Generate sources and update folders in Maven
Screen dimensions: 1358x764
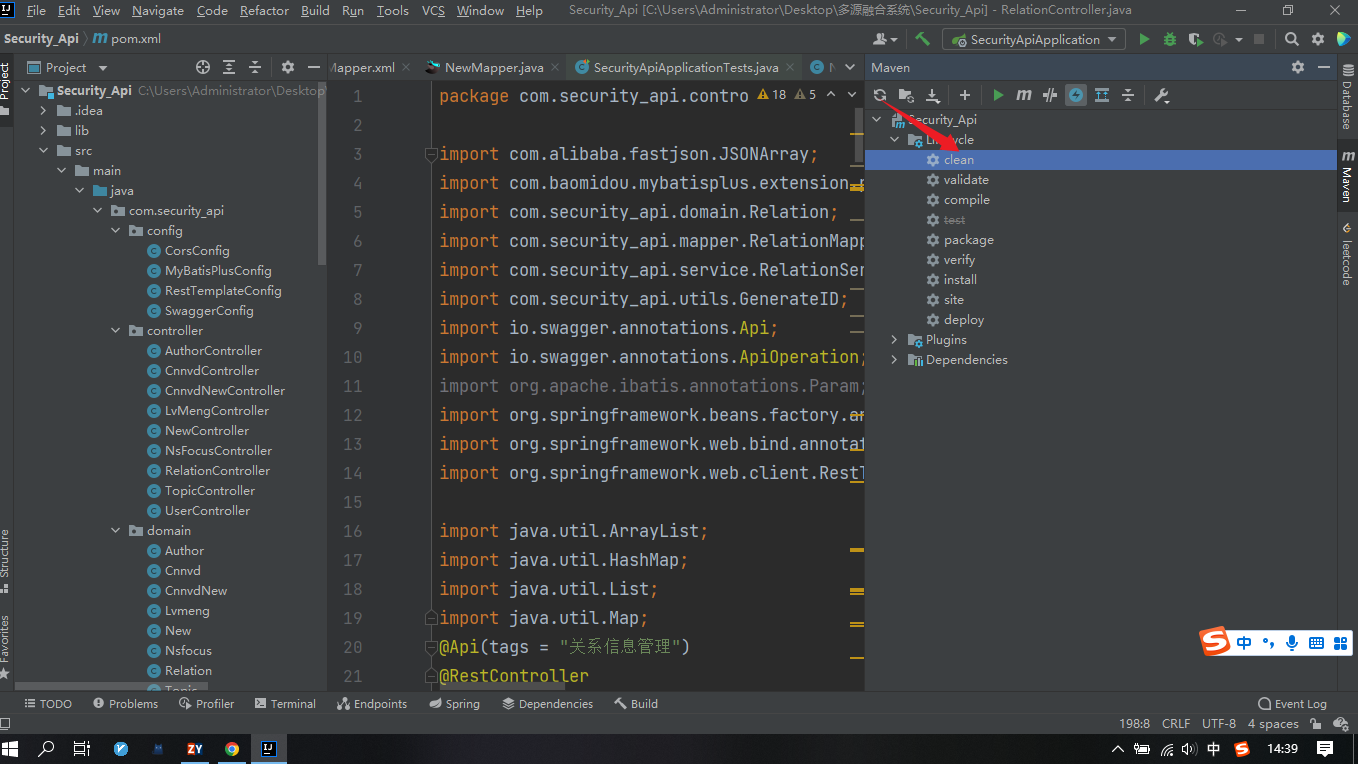(x=906, y=95)
